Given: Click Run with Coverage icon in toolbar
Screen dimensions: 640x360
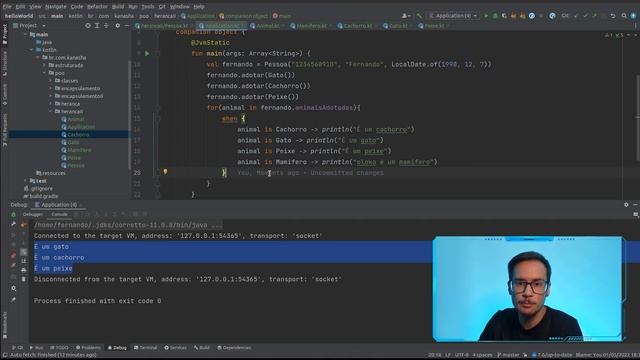Looking at the screenshot, I should click(x=504, y=16).
